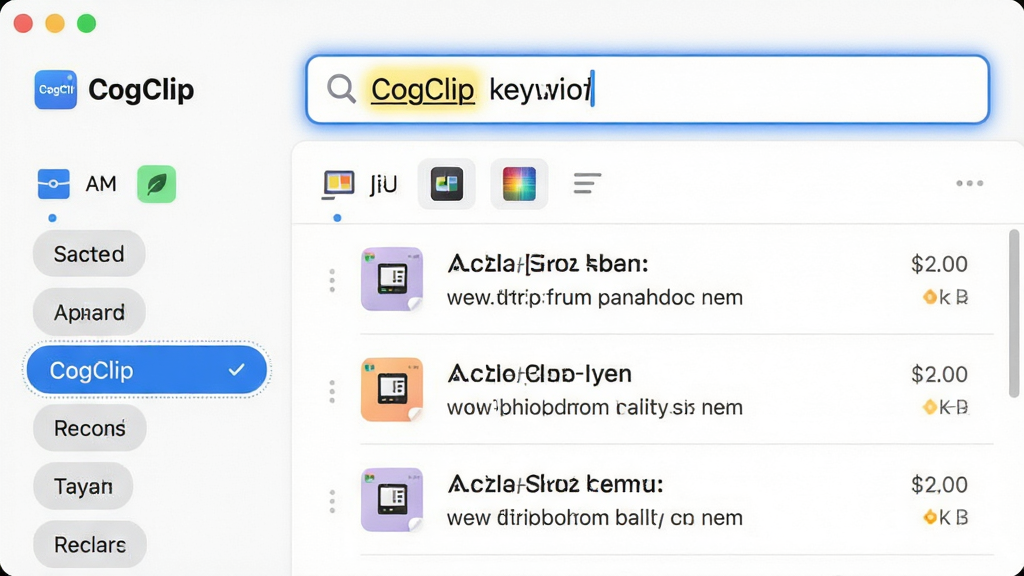Screen dimensions: 1024x576
Task: Click the subtitle starting with "wow"
Action: point(595,408)
